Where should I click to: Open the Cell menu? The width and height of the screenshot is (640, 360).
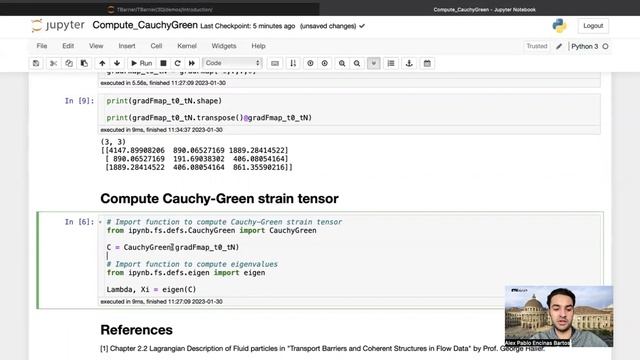[x=156, y=46]
